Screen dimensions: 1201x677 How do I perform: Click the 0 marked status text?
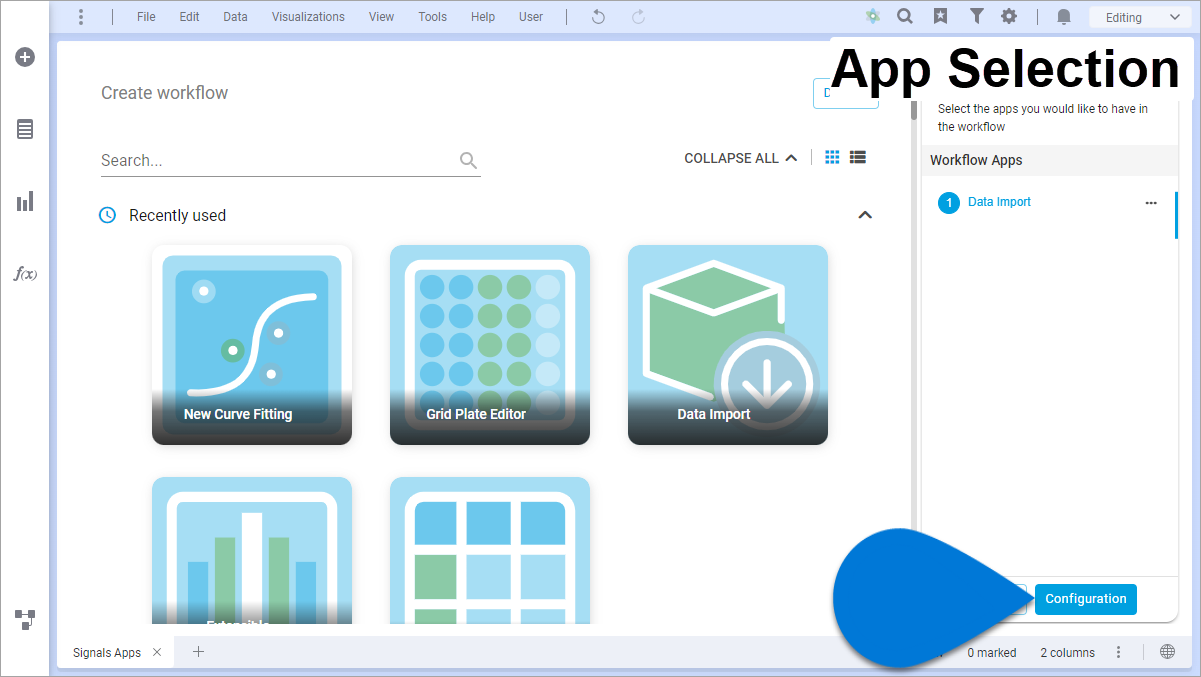[x=991, y=653]
